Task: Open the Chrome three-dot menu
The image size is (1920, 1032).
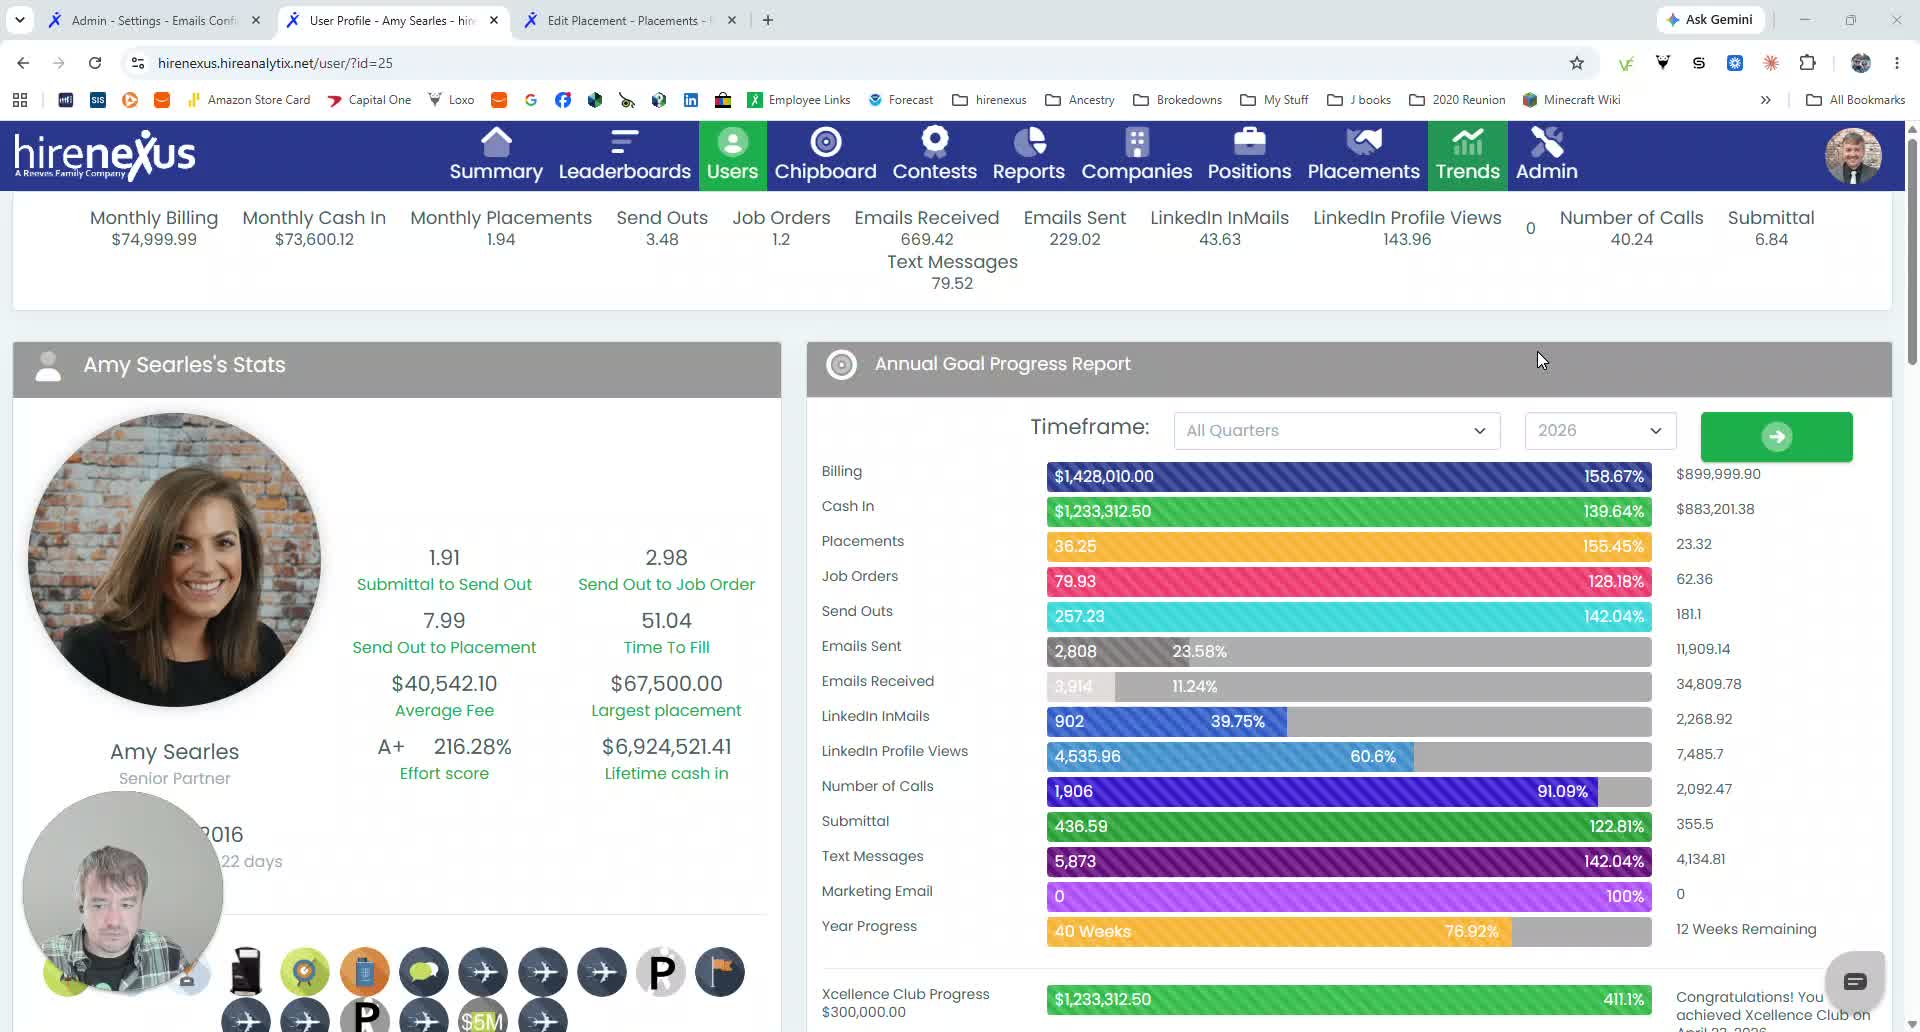Action: coord(1897,63)
